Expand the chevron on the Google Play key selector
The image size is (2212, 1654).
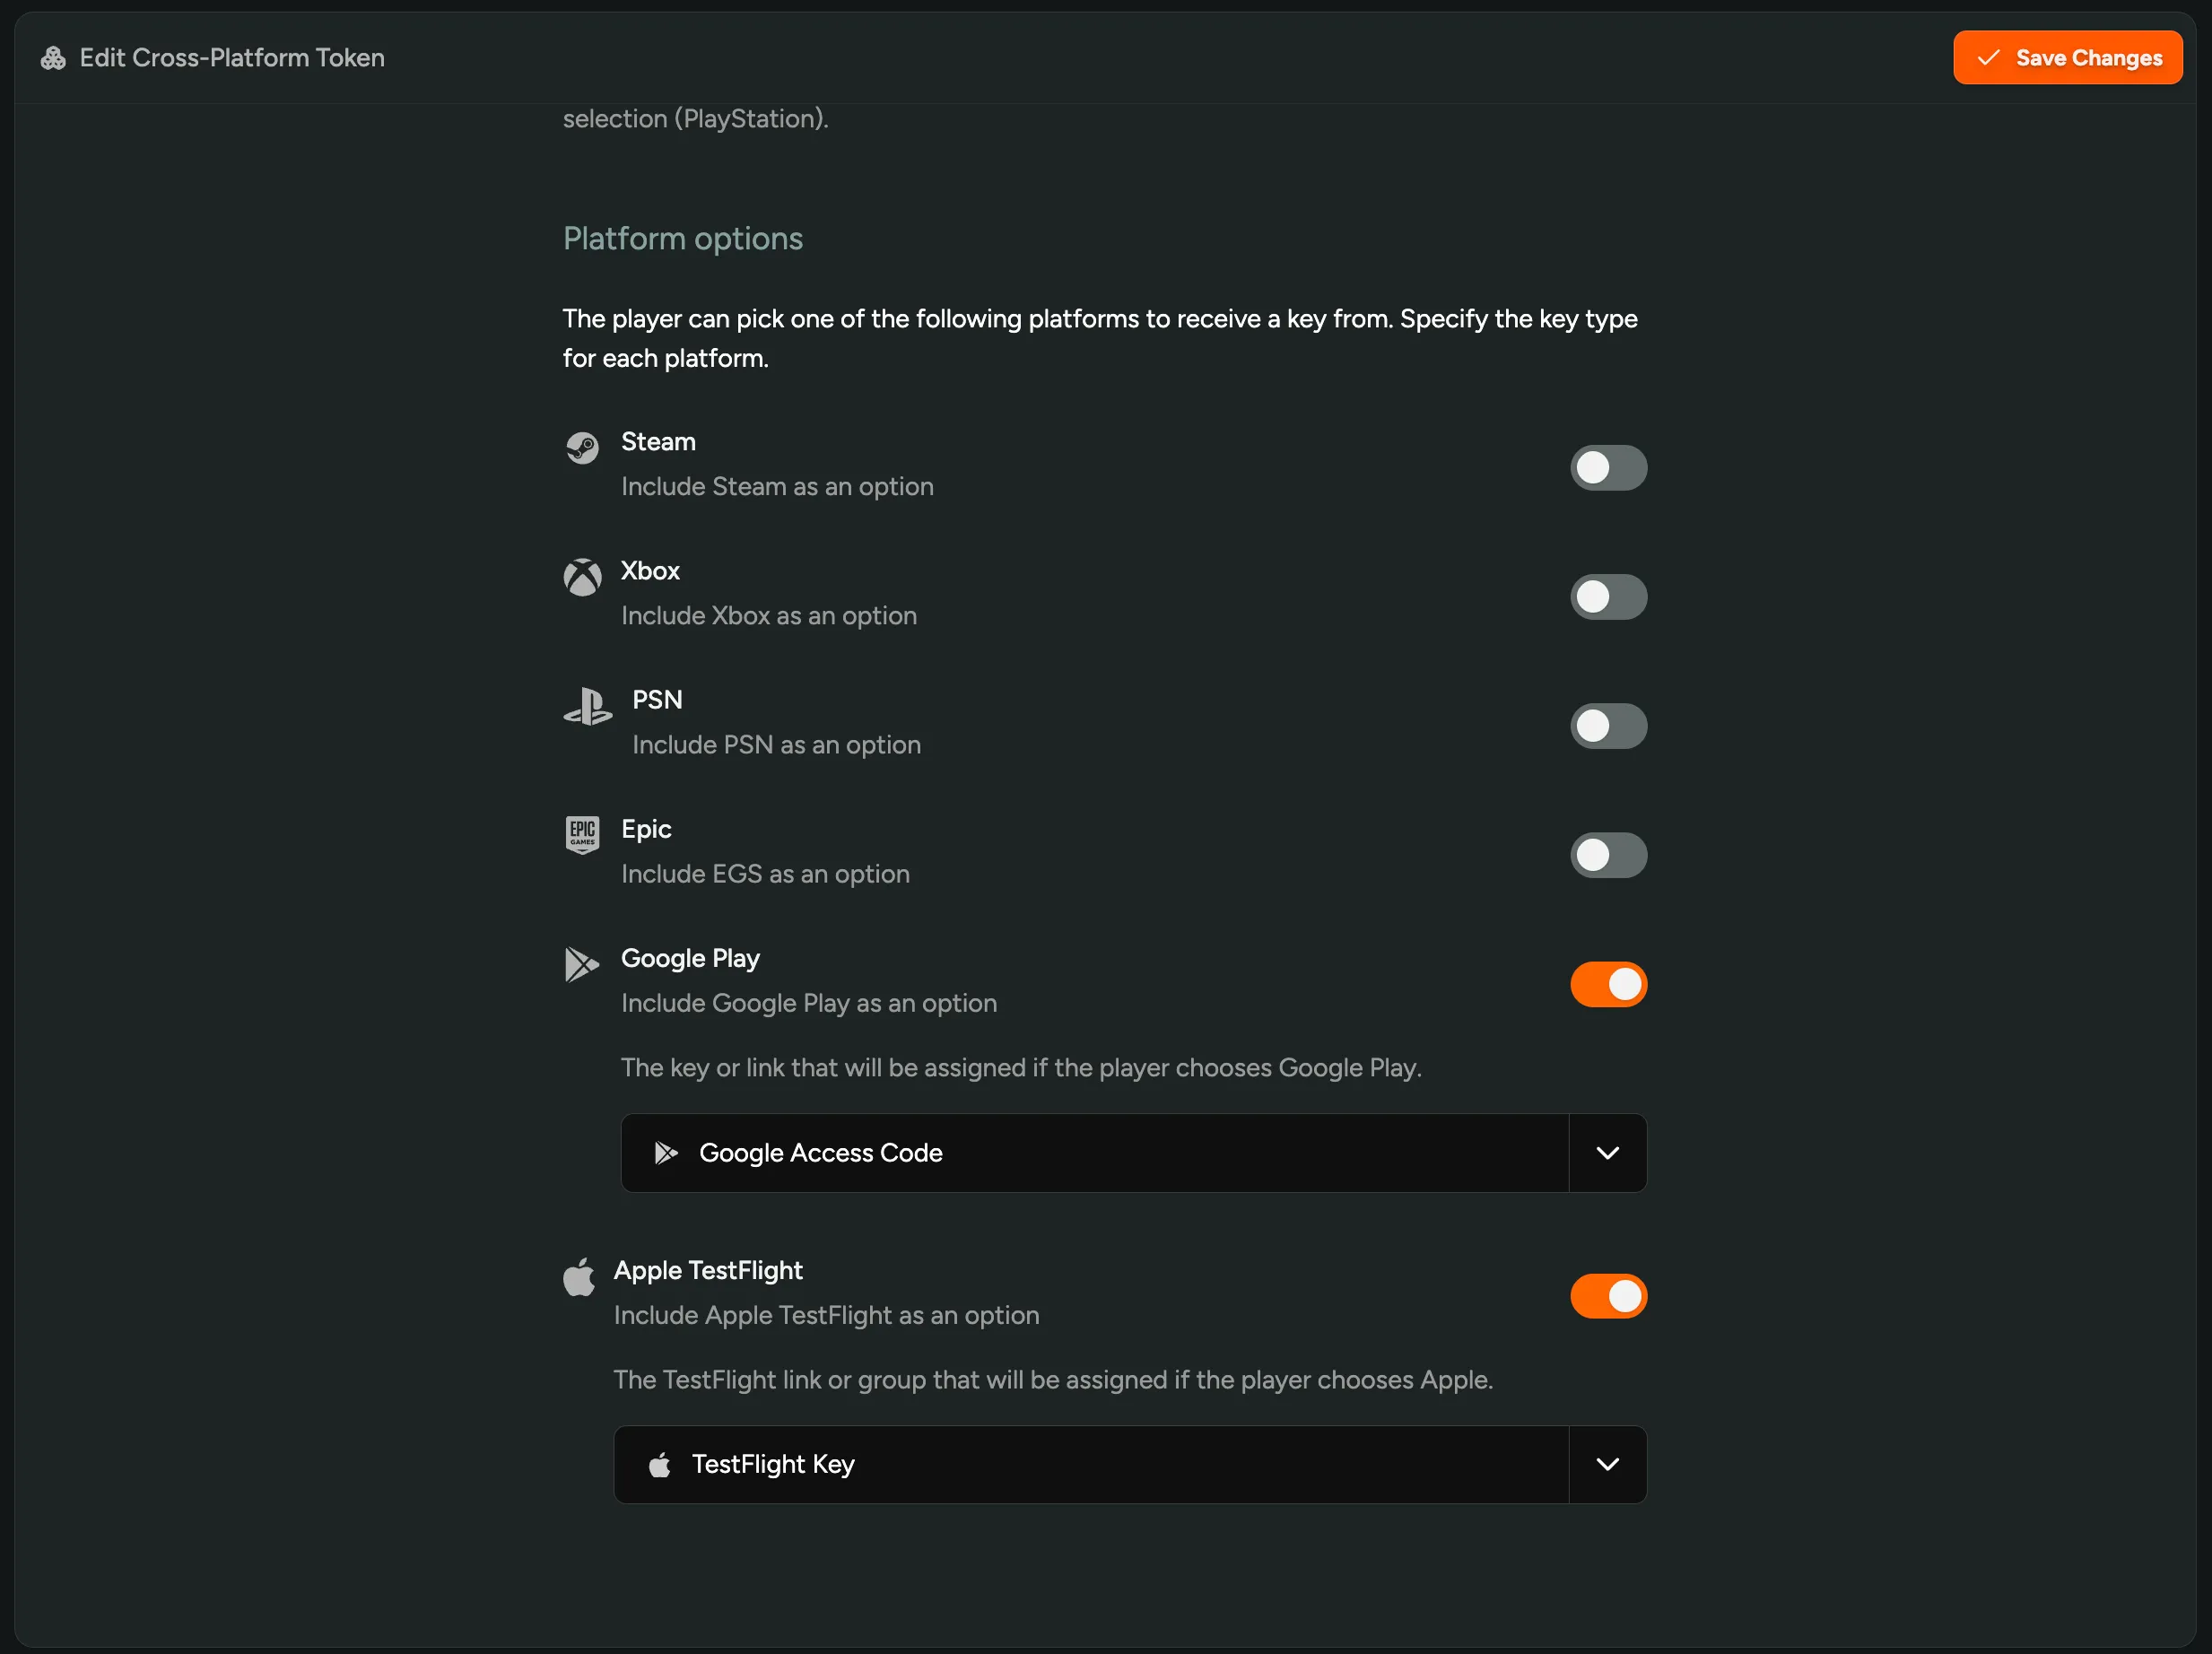[x=1607, y=1153]
